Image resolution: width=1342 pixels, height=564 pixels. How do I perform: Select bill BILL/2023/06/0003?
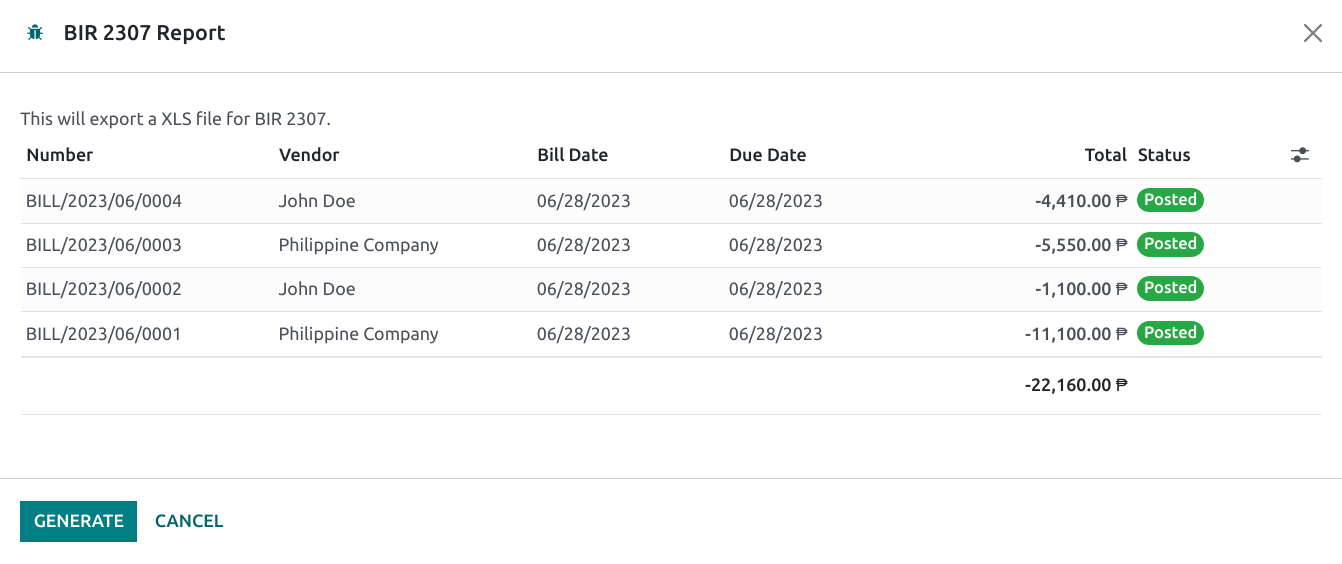pos(104,245)
